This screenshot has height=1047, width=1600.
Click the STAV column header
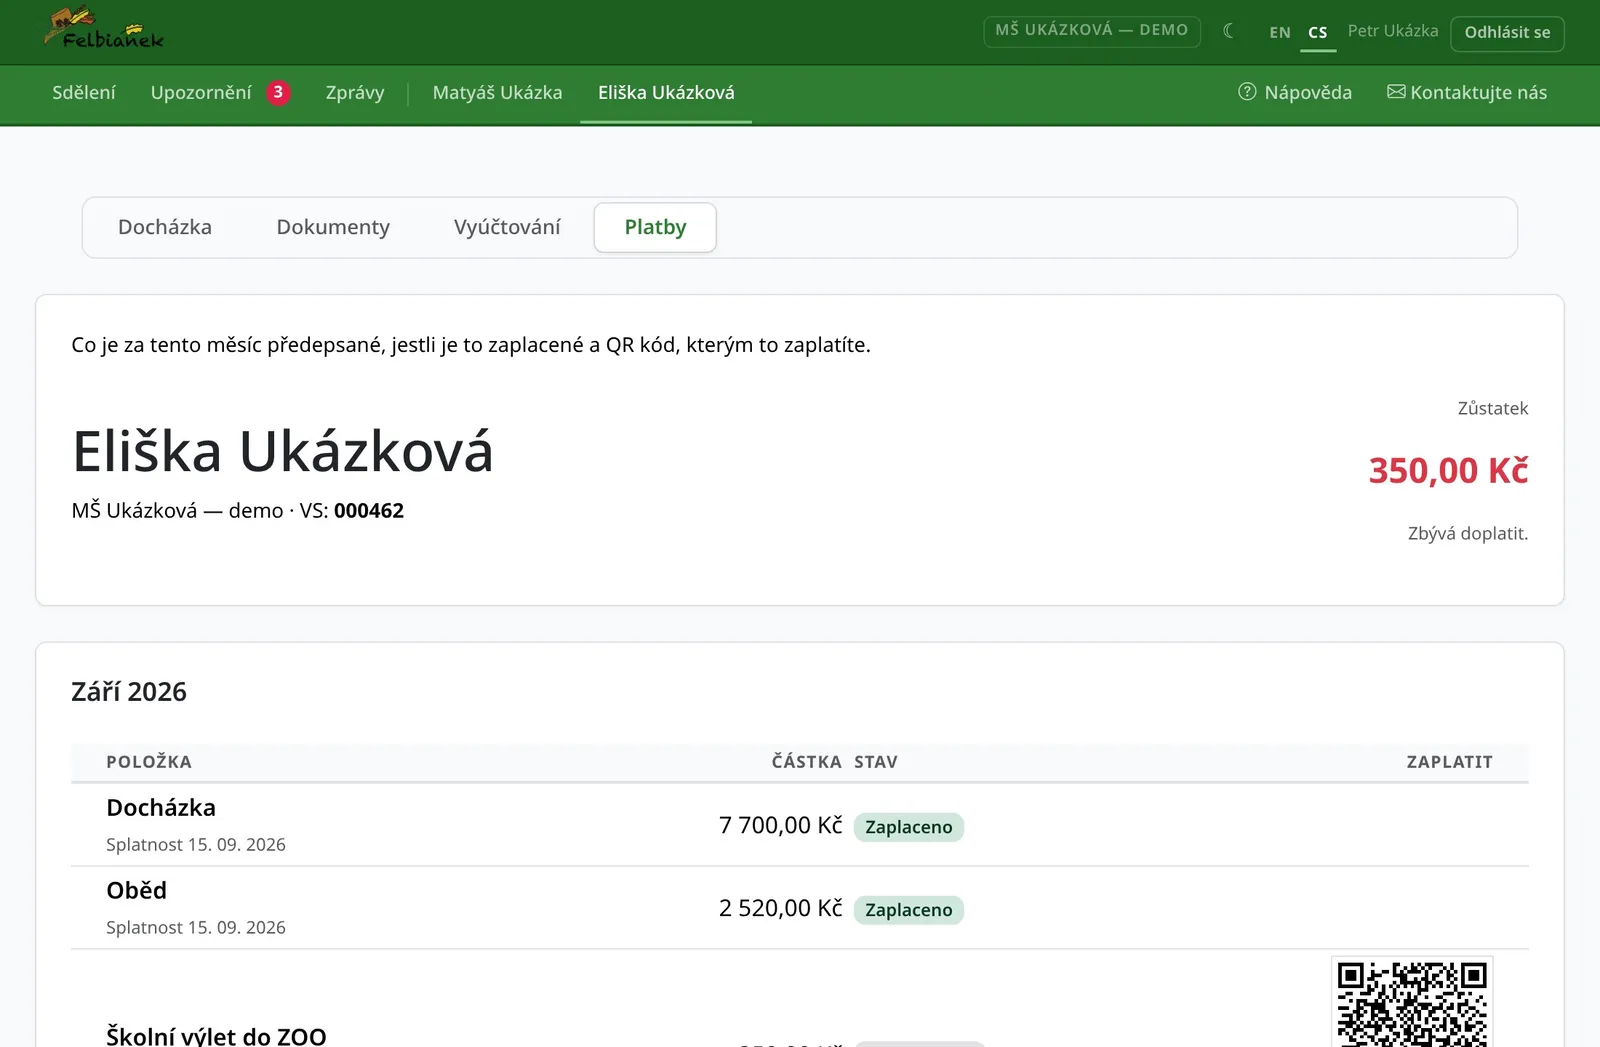876,762
